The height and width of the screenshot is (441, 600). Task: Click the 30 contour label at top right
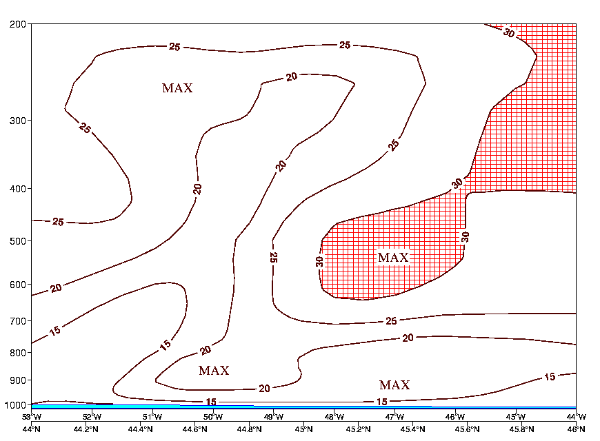(x=508, y=33)
